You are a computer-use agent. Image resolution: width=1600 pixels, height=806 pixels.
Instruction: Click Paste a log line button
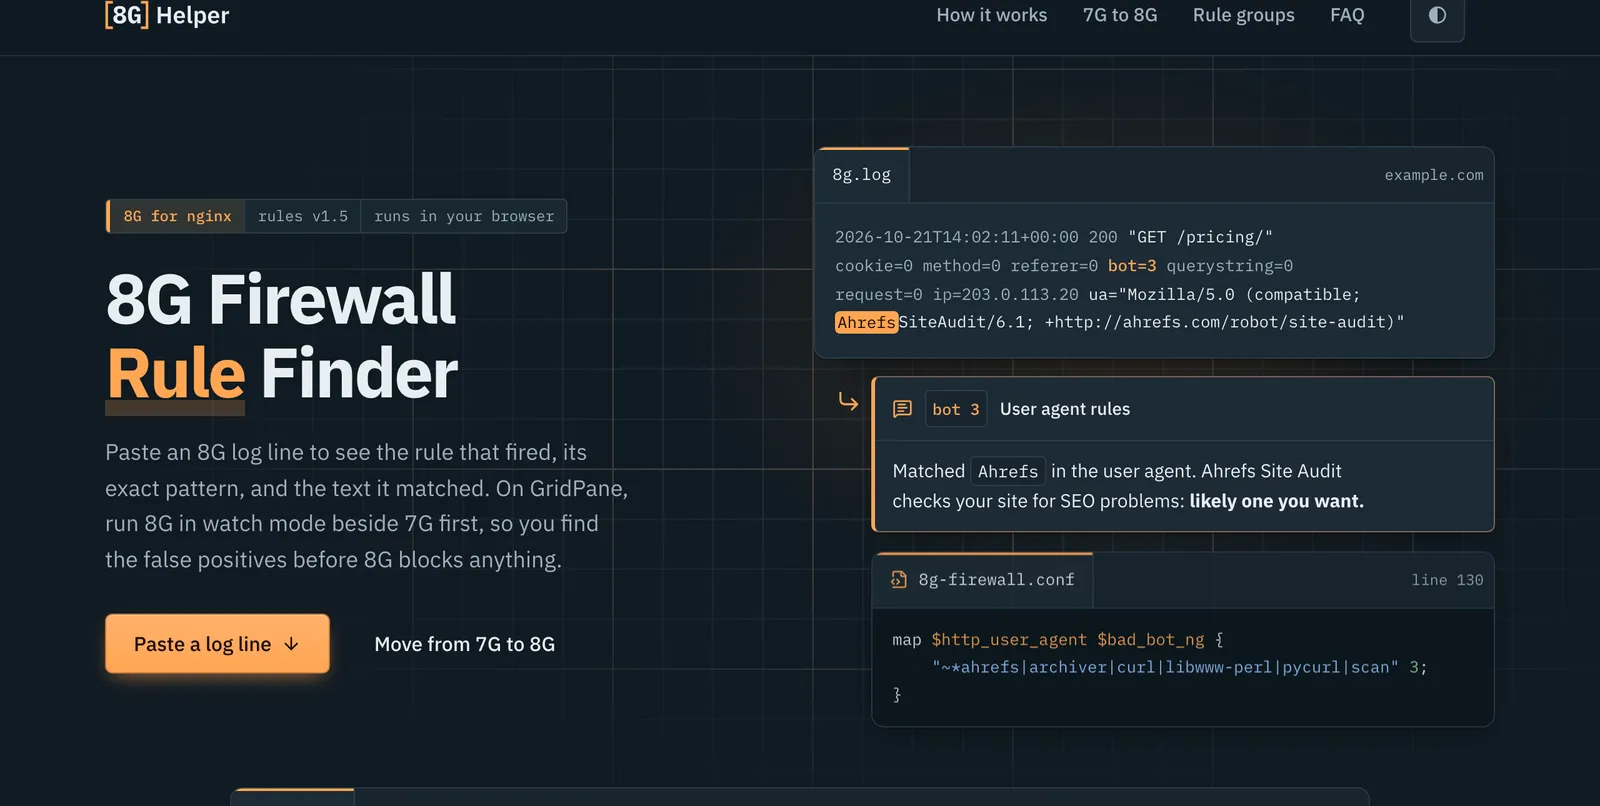pyautogui.click(x=217, y=644)
